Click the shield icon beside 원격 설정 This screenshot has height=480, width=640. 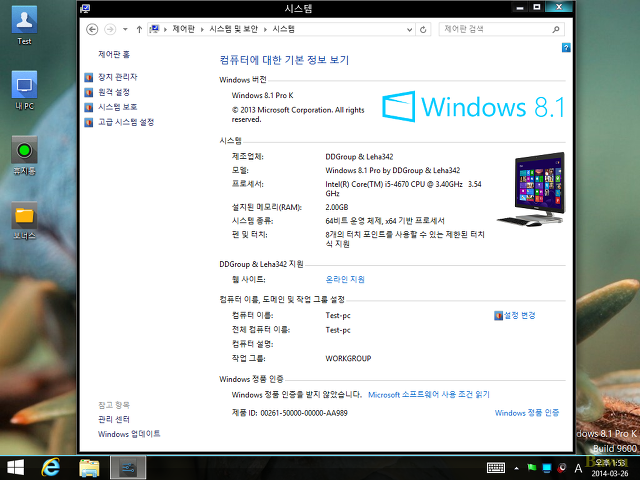pos(89,92)
